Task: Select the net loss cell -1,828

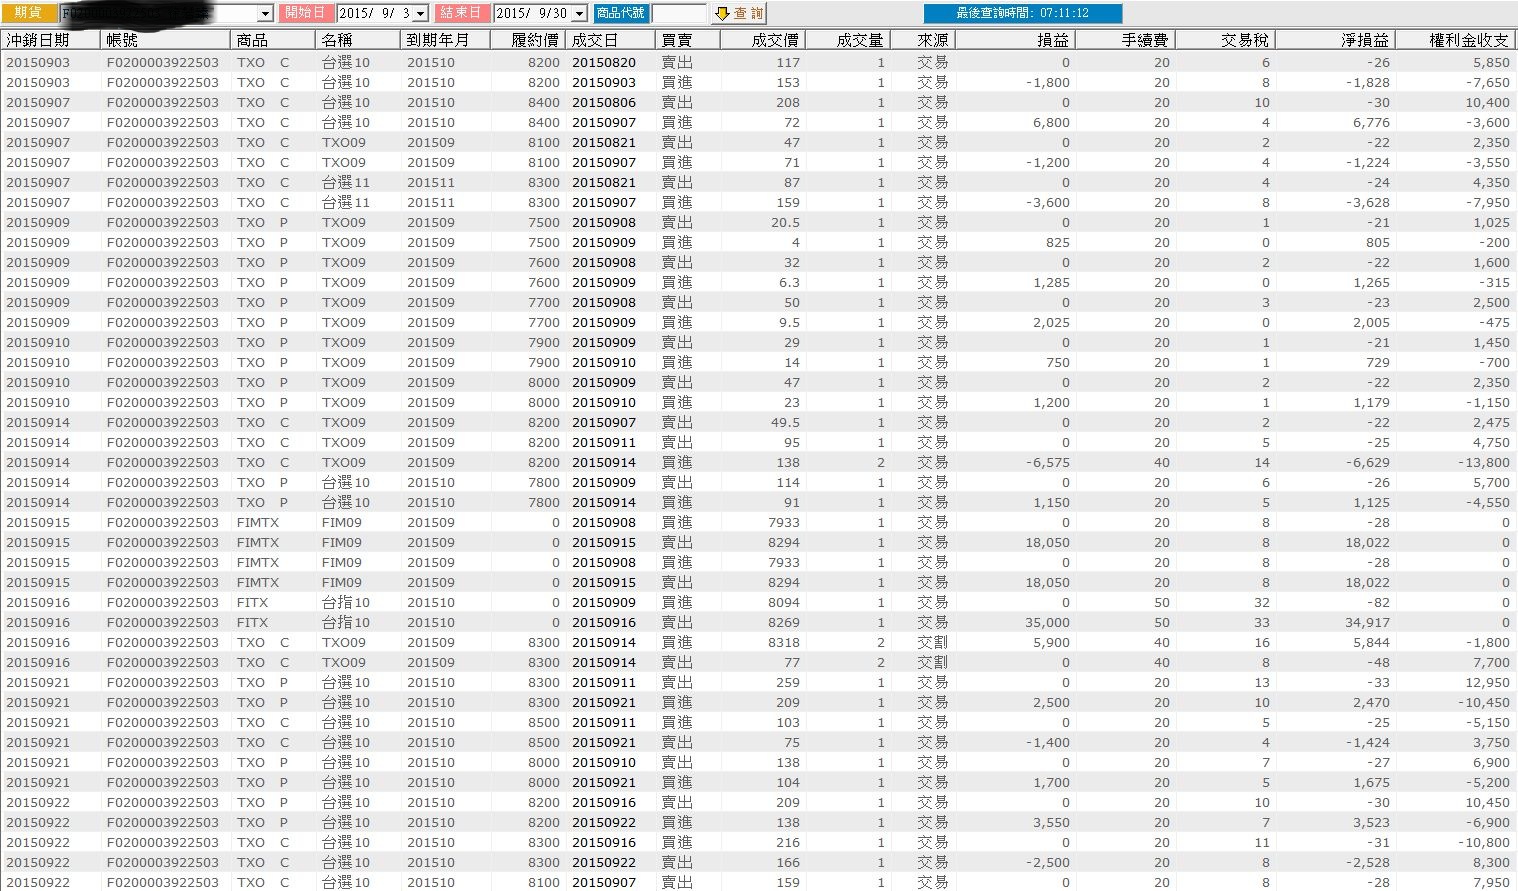Action: [1369, 82]
